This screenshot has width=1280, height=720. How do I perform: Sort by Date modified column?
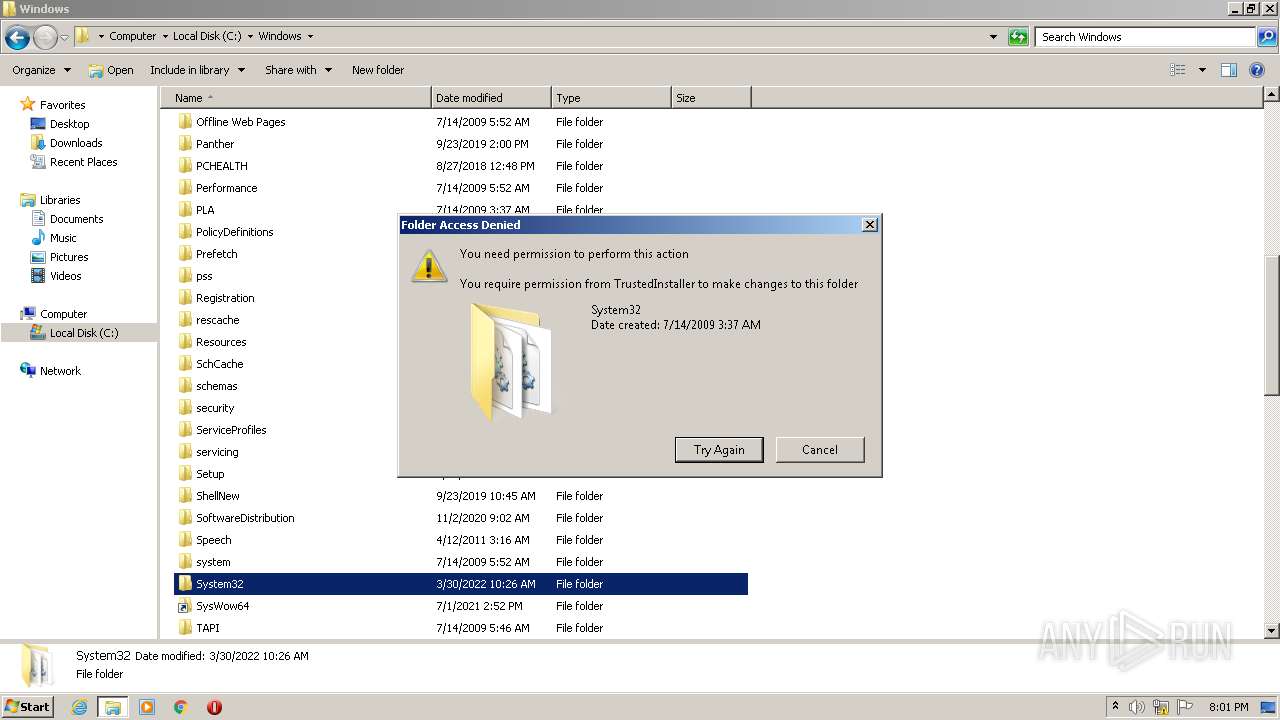point(492,98)
